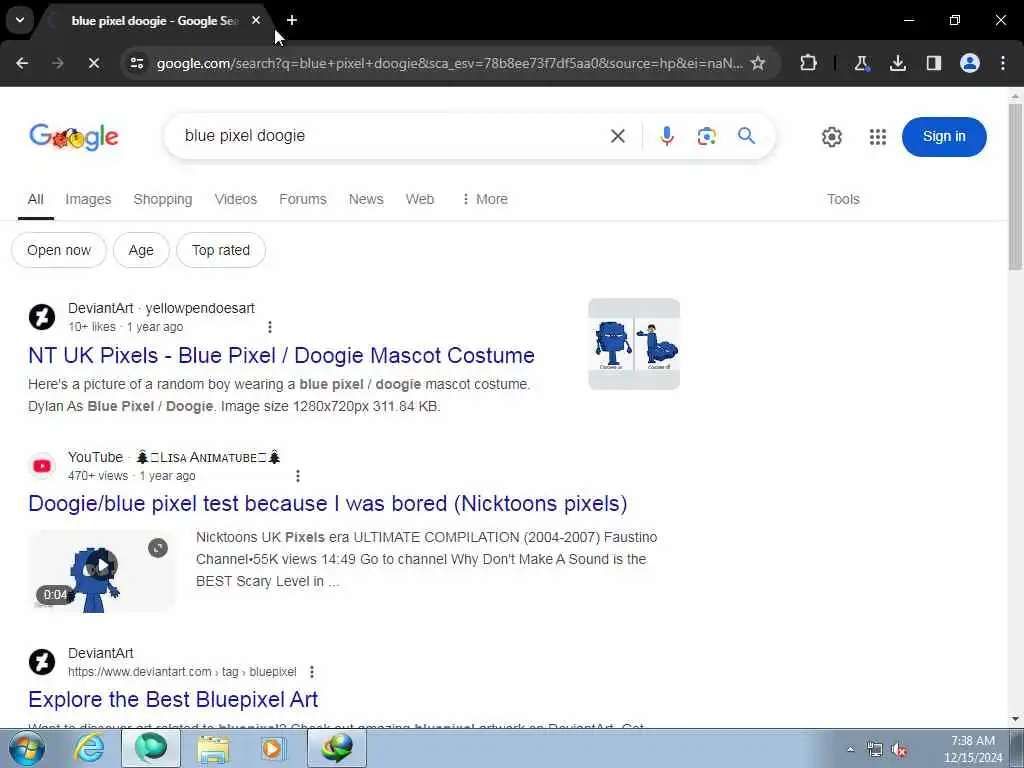
Task: Open NT UK Pixels Mascot Costume result
Action: (x=281, y=355)
